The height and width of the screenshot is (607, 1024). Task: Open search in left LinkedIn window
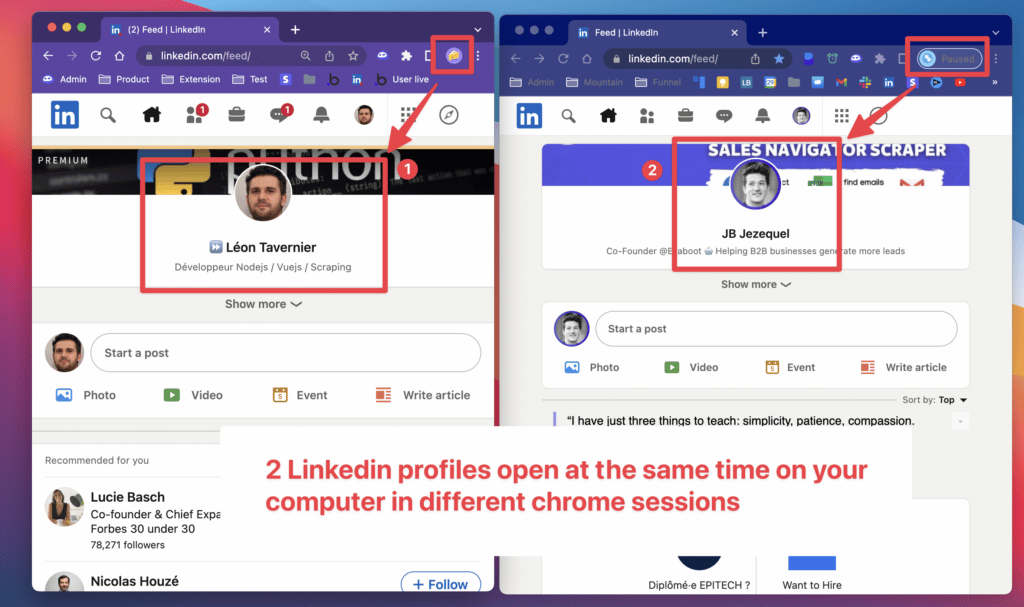pos(108,116)
